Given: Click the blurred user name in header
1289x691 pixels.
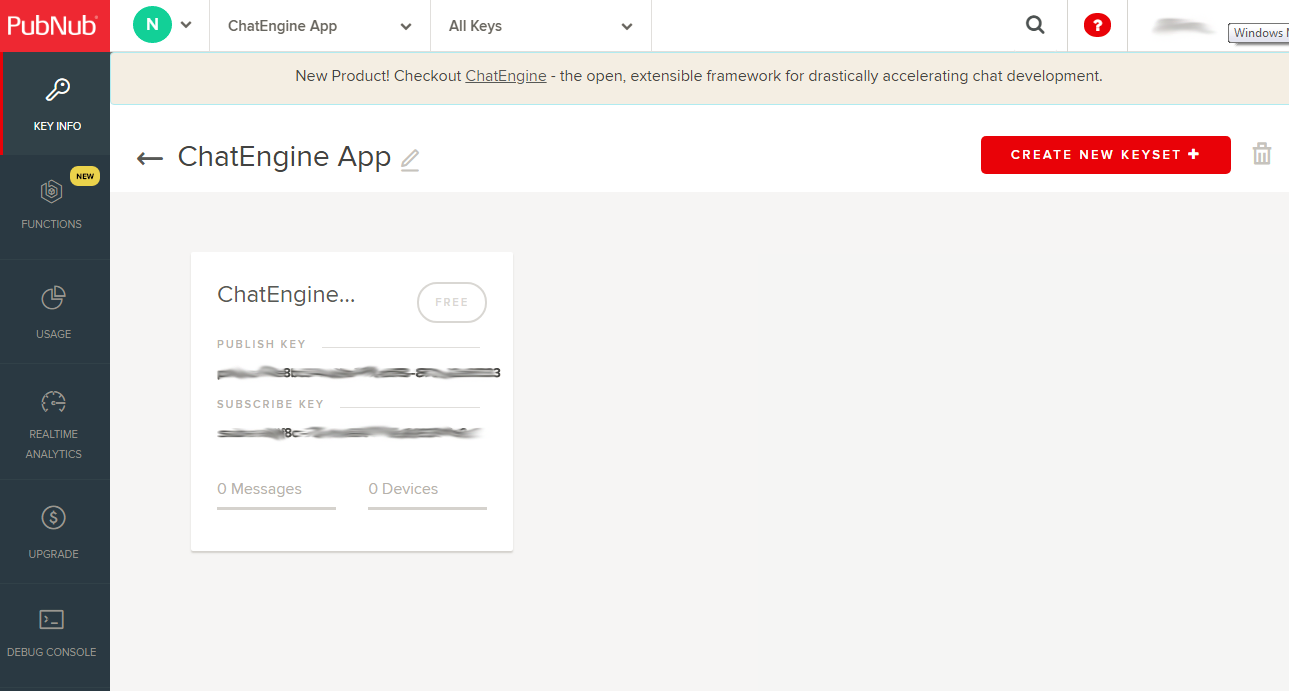Looking at the screenshot, I should [x=1186, y=26].
